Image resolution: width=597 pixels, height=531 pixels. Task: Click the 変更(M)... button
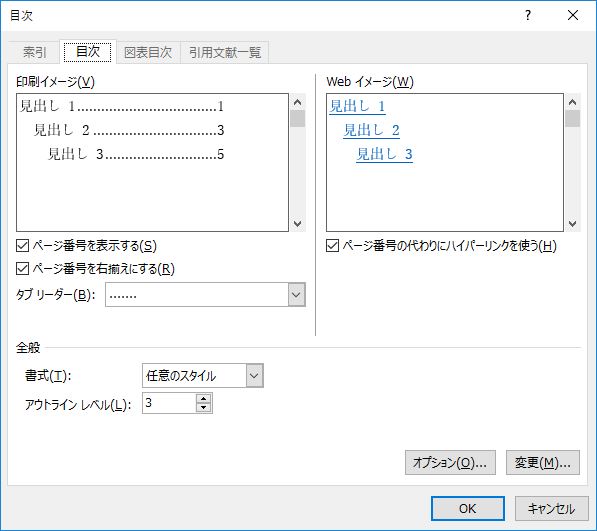543,462
